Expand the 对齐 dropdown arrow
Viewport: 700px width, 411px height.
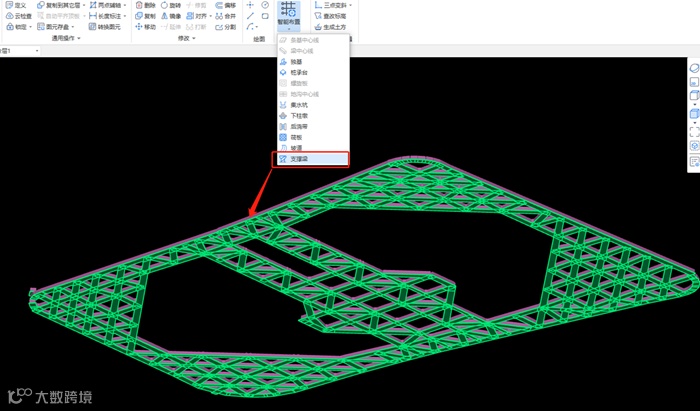(x=210, y=17)
